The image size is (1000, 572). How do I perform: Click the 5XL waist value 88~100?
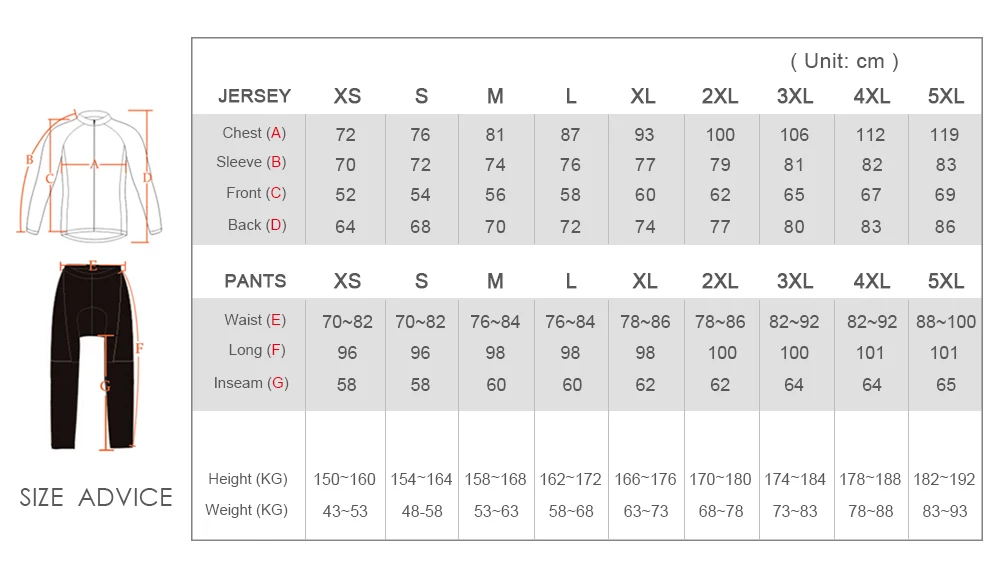tap(945, 322)
